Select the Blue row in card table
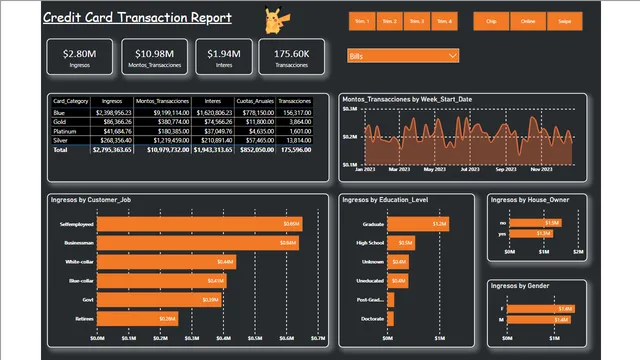This screenshot has width=640, height=360. click(x=182, y=113)
